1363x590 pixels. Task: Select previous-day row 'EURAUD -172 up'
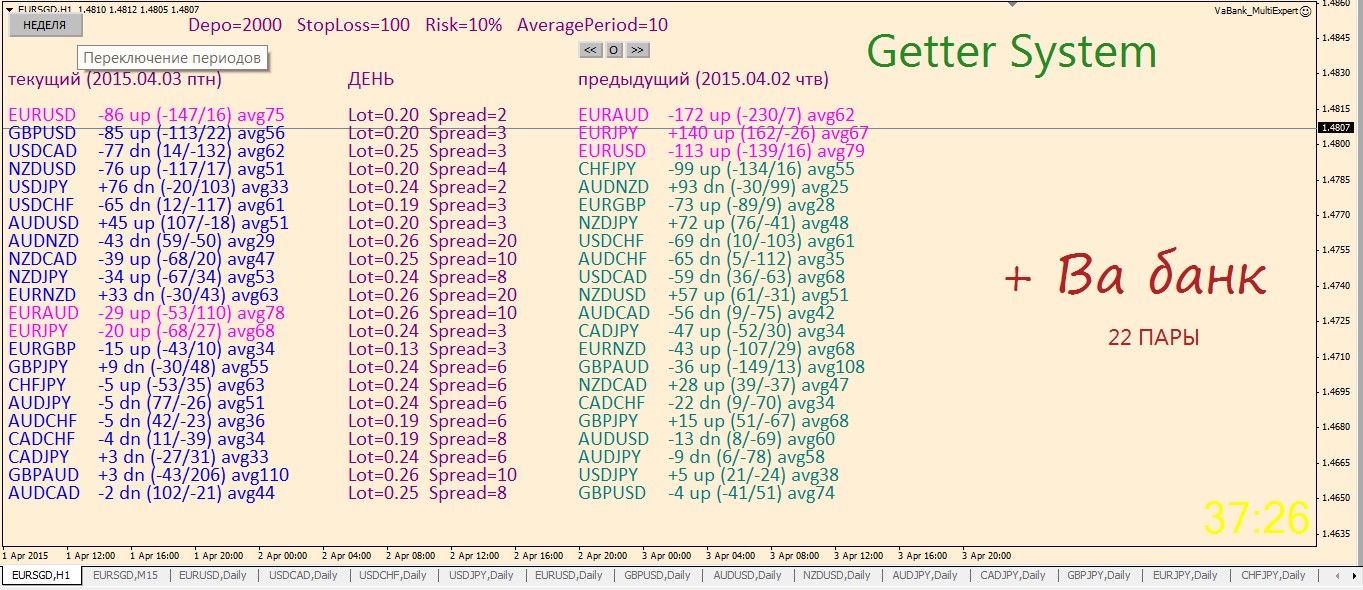716,115
